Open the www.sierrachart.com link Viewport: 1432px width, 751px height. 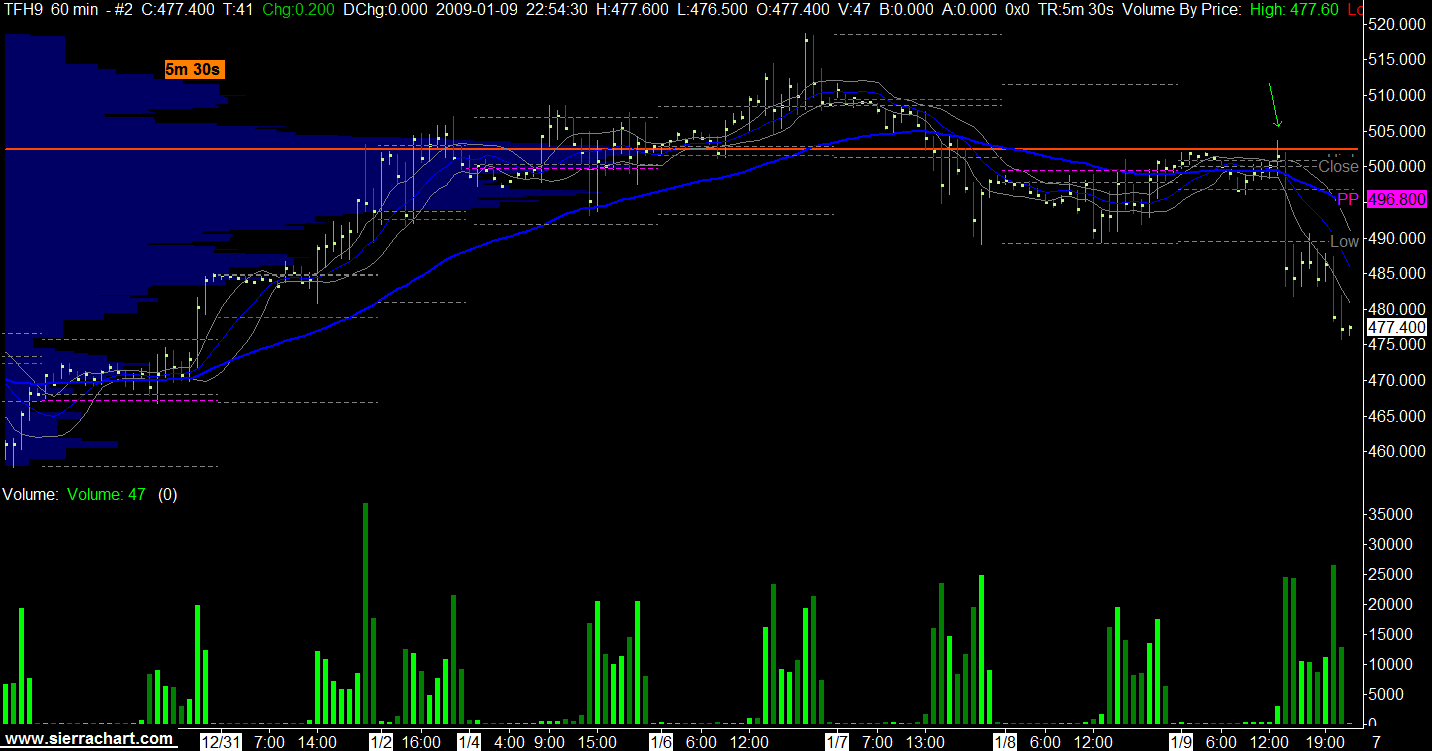click(90, 739)
